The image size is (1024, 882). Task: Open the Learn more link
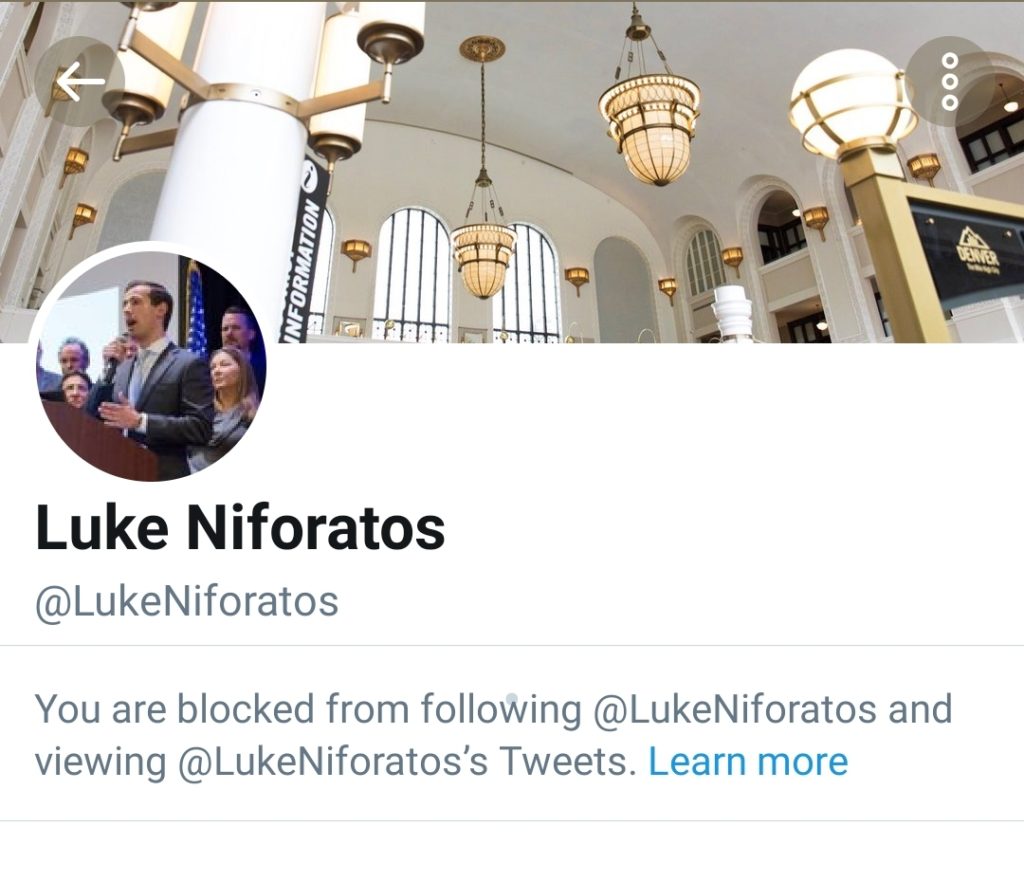[748, 761]
